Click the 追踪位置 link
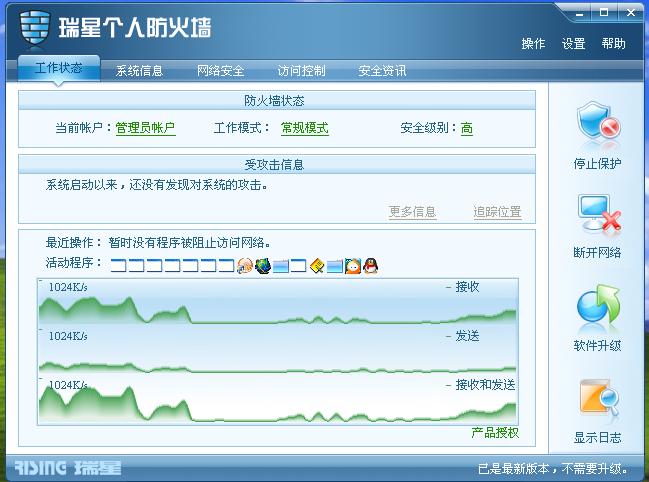 pyautogui.click(x=497, y=212)
